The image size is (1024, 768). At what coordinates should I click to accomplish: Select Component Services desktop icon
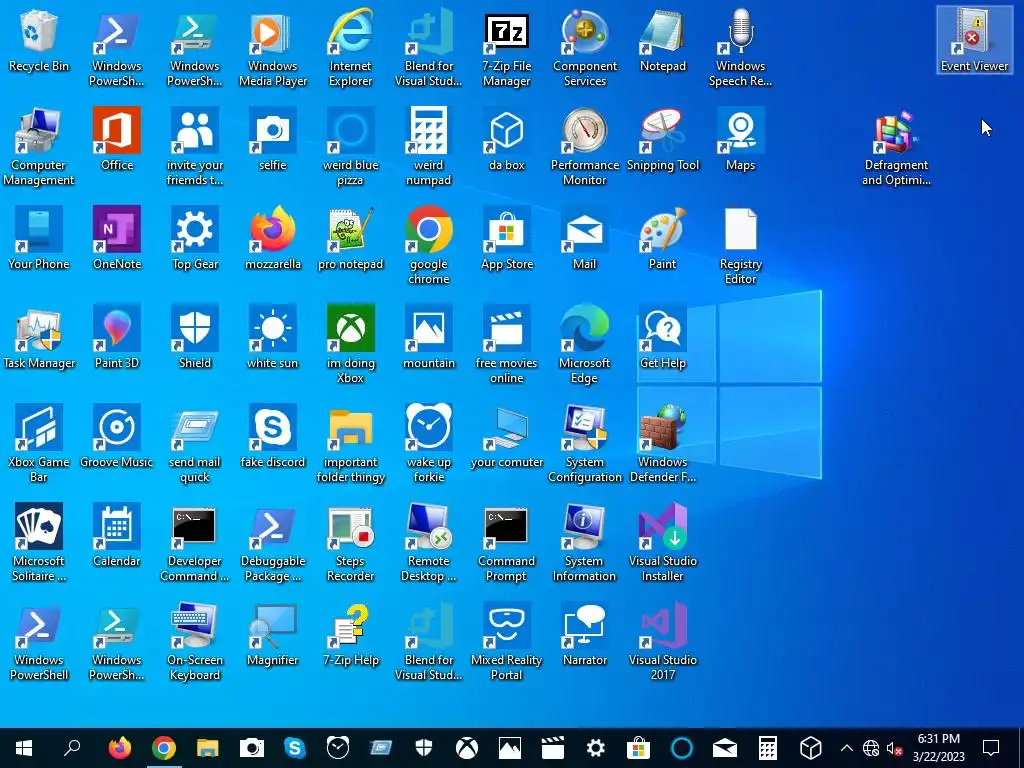point(585,47)
